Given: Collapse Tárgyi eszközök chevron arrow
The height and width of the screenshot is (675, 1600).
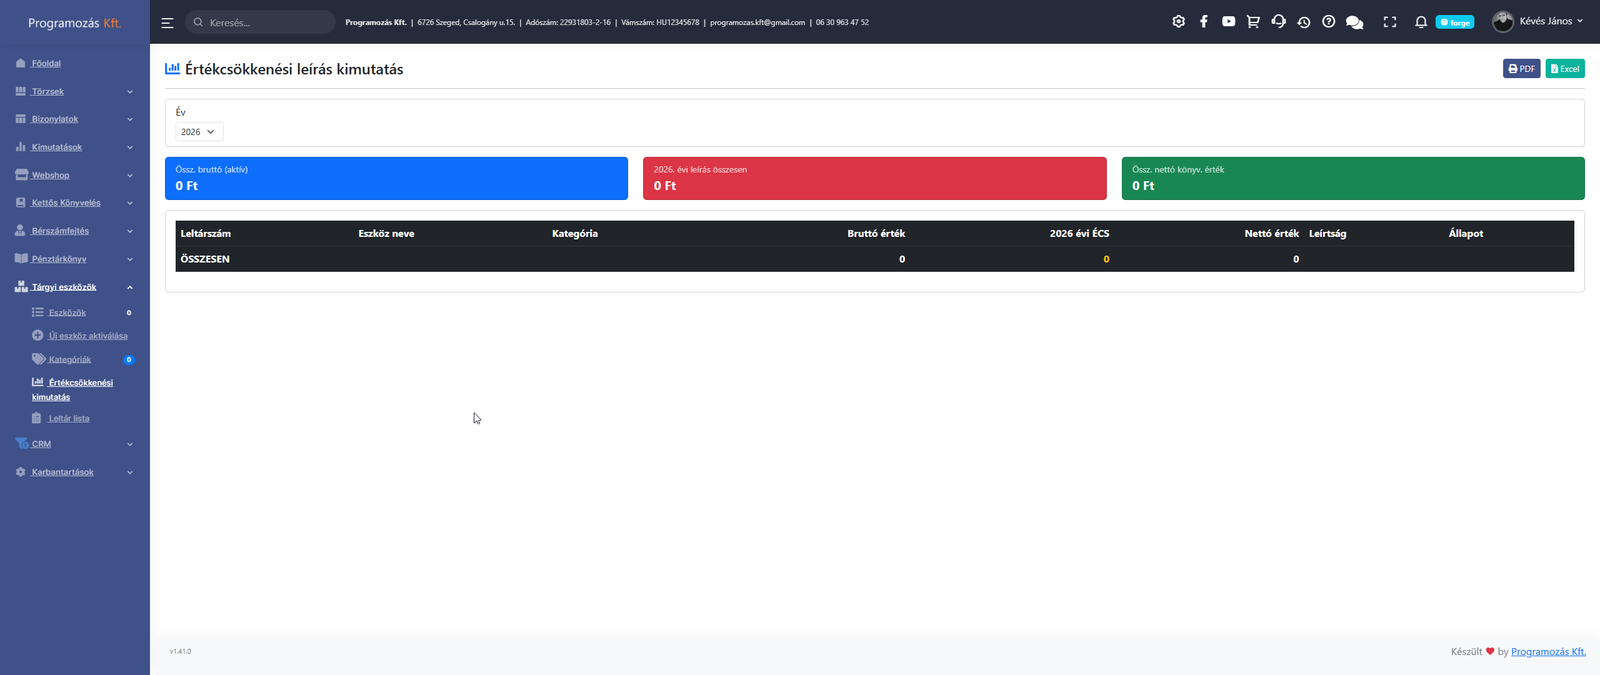Looking at the screenshot, I should pyautogui.click(x=130, y=287).
